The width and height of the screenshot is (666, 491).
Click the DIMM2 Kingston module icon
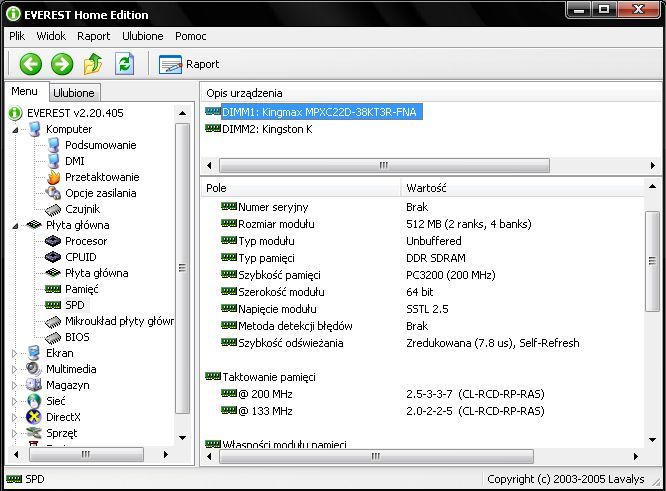point(213,128)
